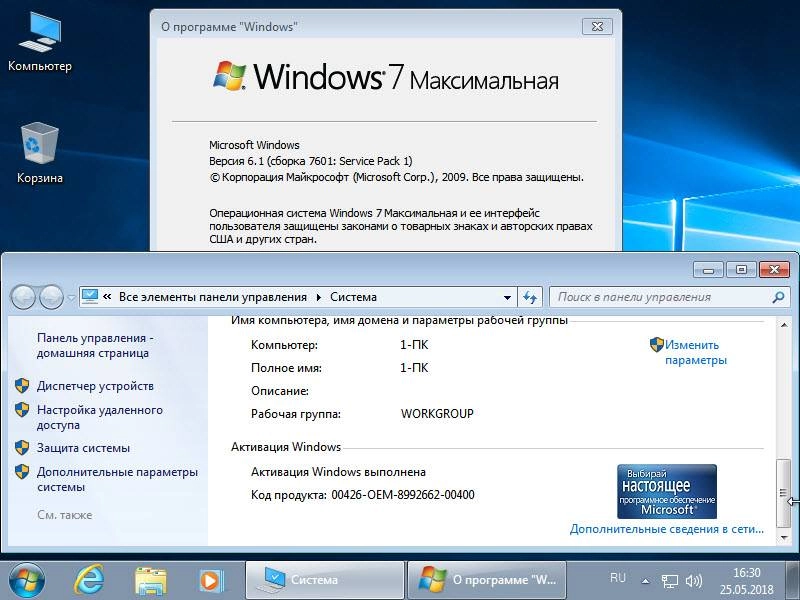The width and height of the screenshot is (800, 600).
Task: Open Панель управления - домашняя страница link
Action: tap(95, 345)
